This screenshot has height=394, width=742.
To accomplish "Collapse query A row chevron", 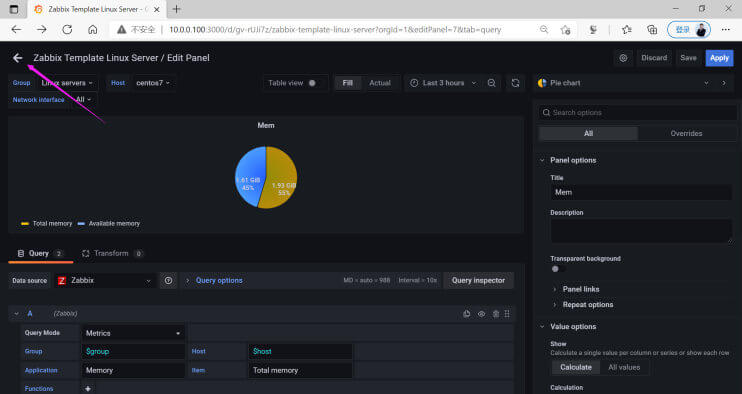I will [x=17, y=314].
